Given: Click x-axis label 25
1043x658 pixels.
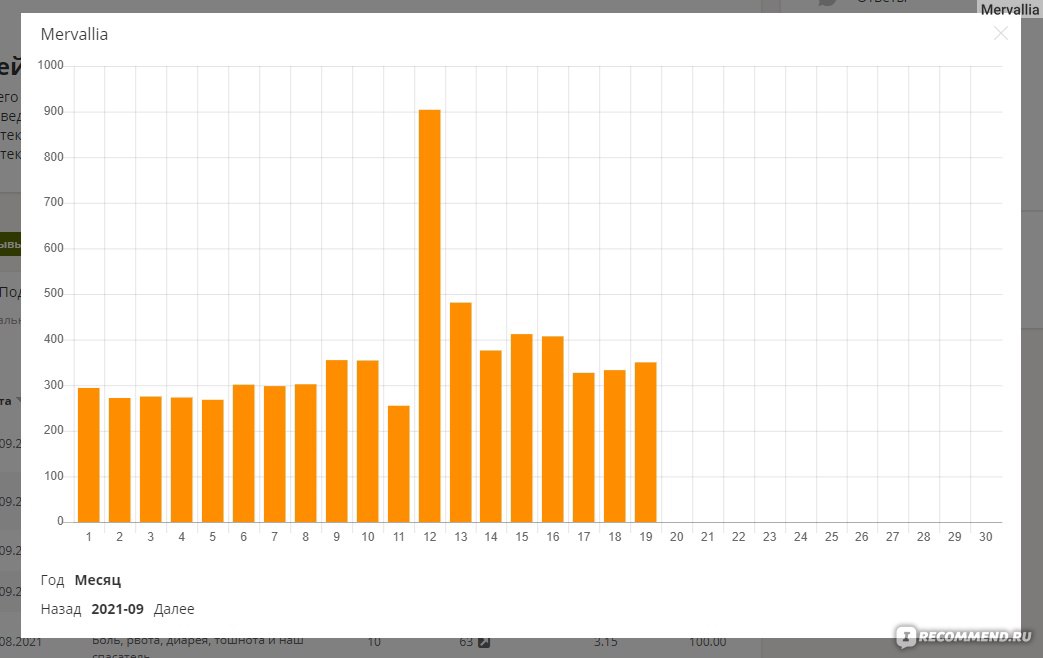Looking at the screenshot, I should (831, 537).
